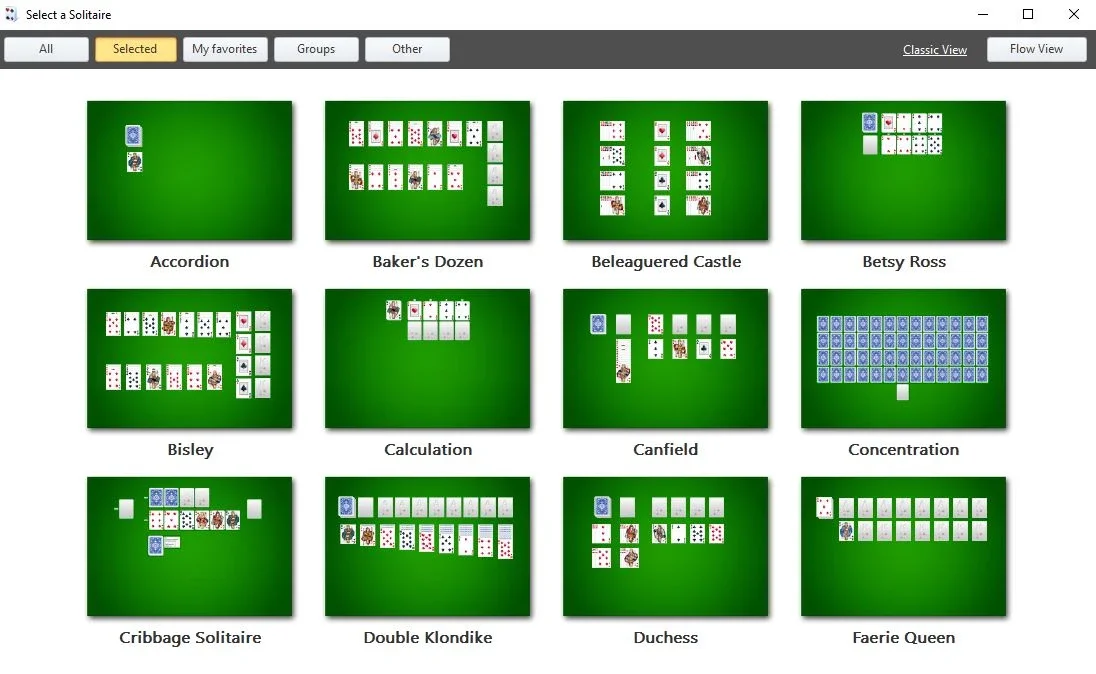Minimize the Select a Solitaire window

point(983,14)
